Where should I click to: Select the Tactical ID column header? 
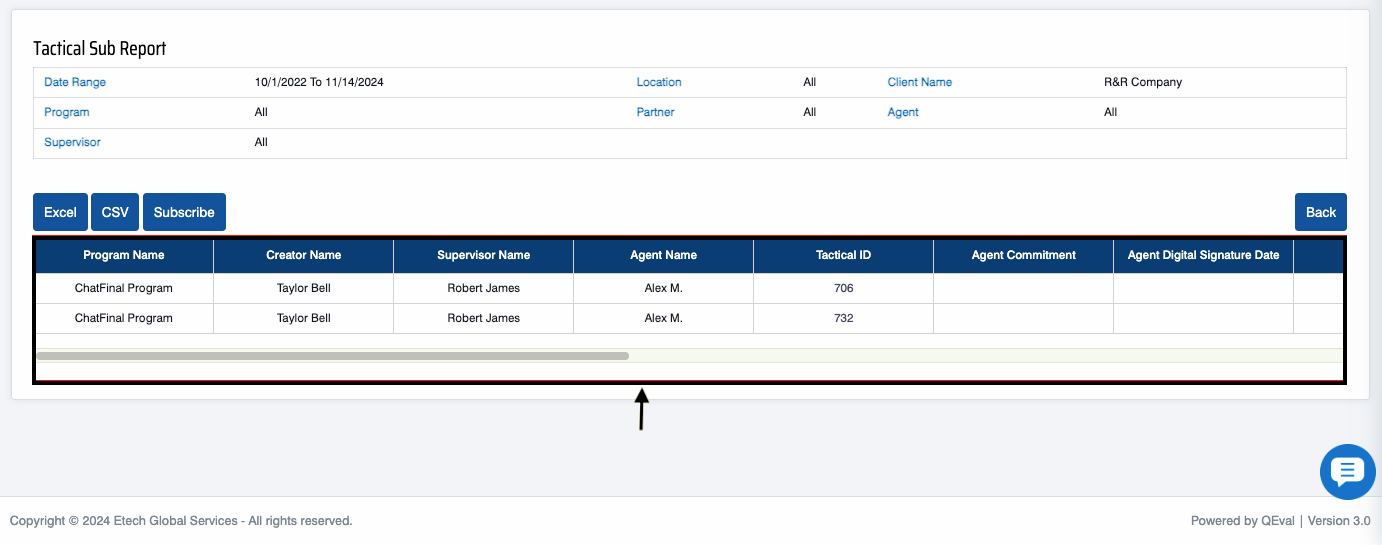pyautogui.click(x=843, y=255)
